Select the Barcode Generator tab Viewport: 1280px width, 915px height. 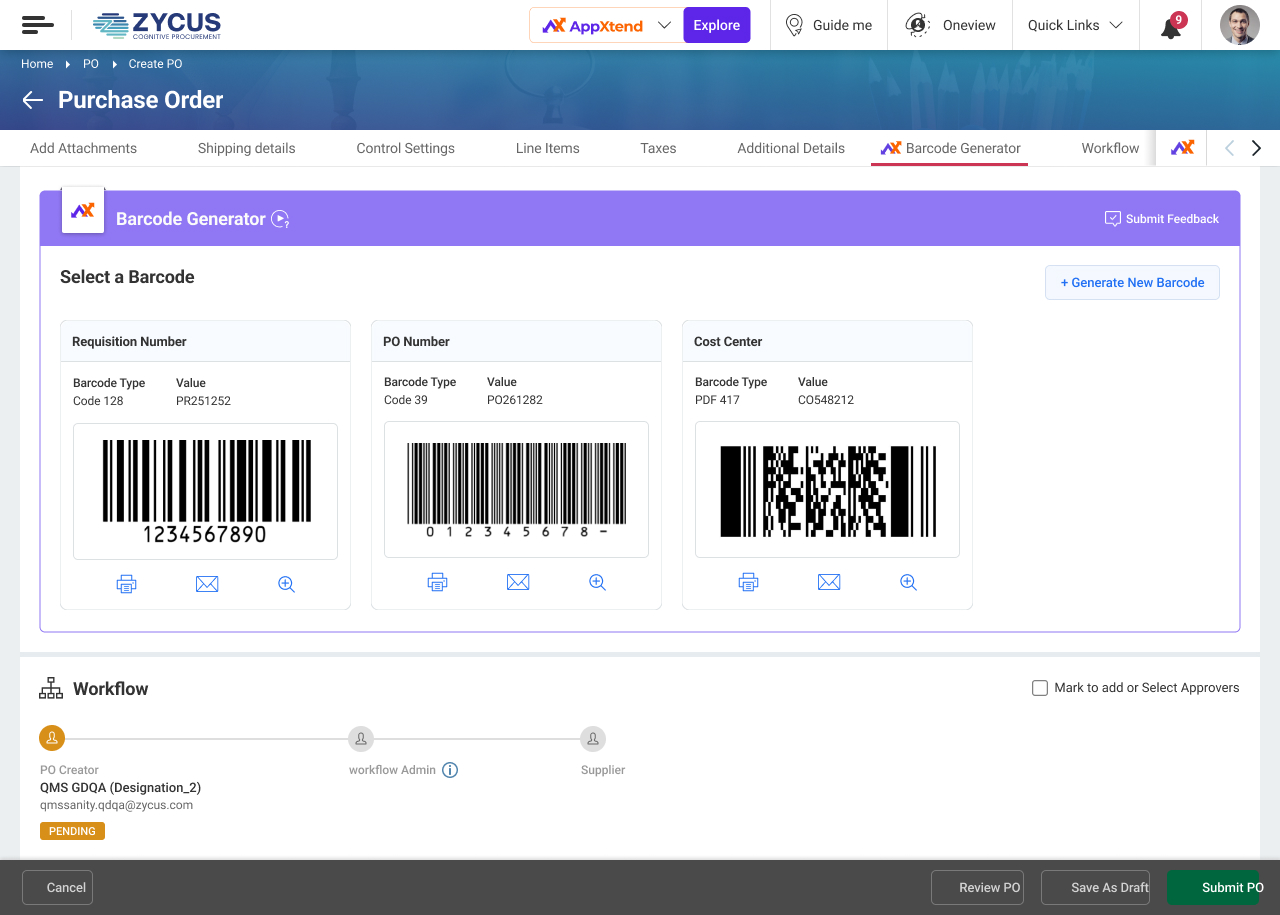coord(950,148)
